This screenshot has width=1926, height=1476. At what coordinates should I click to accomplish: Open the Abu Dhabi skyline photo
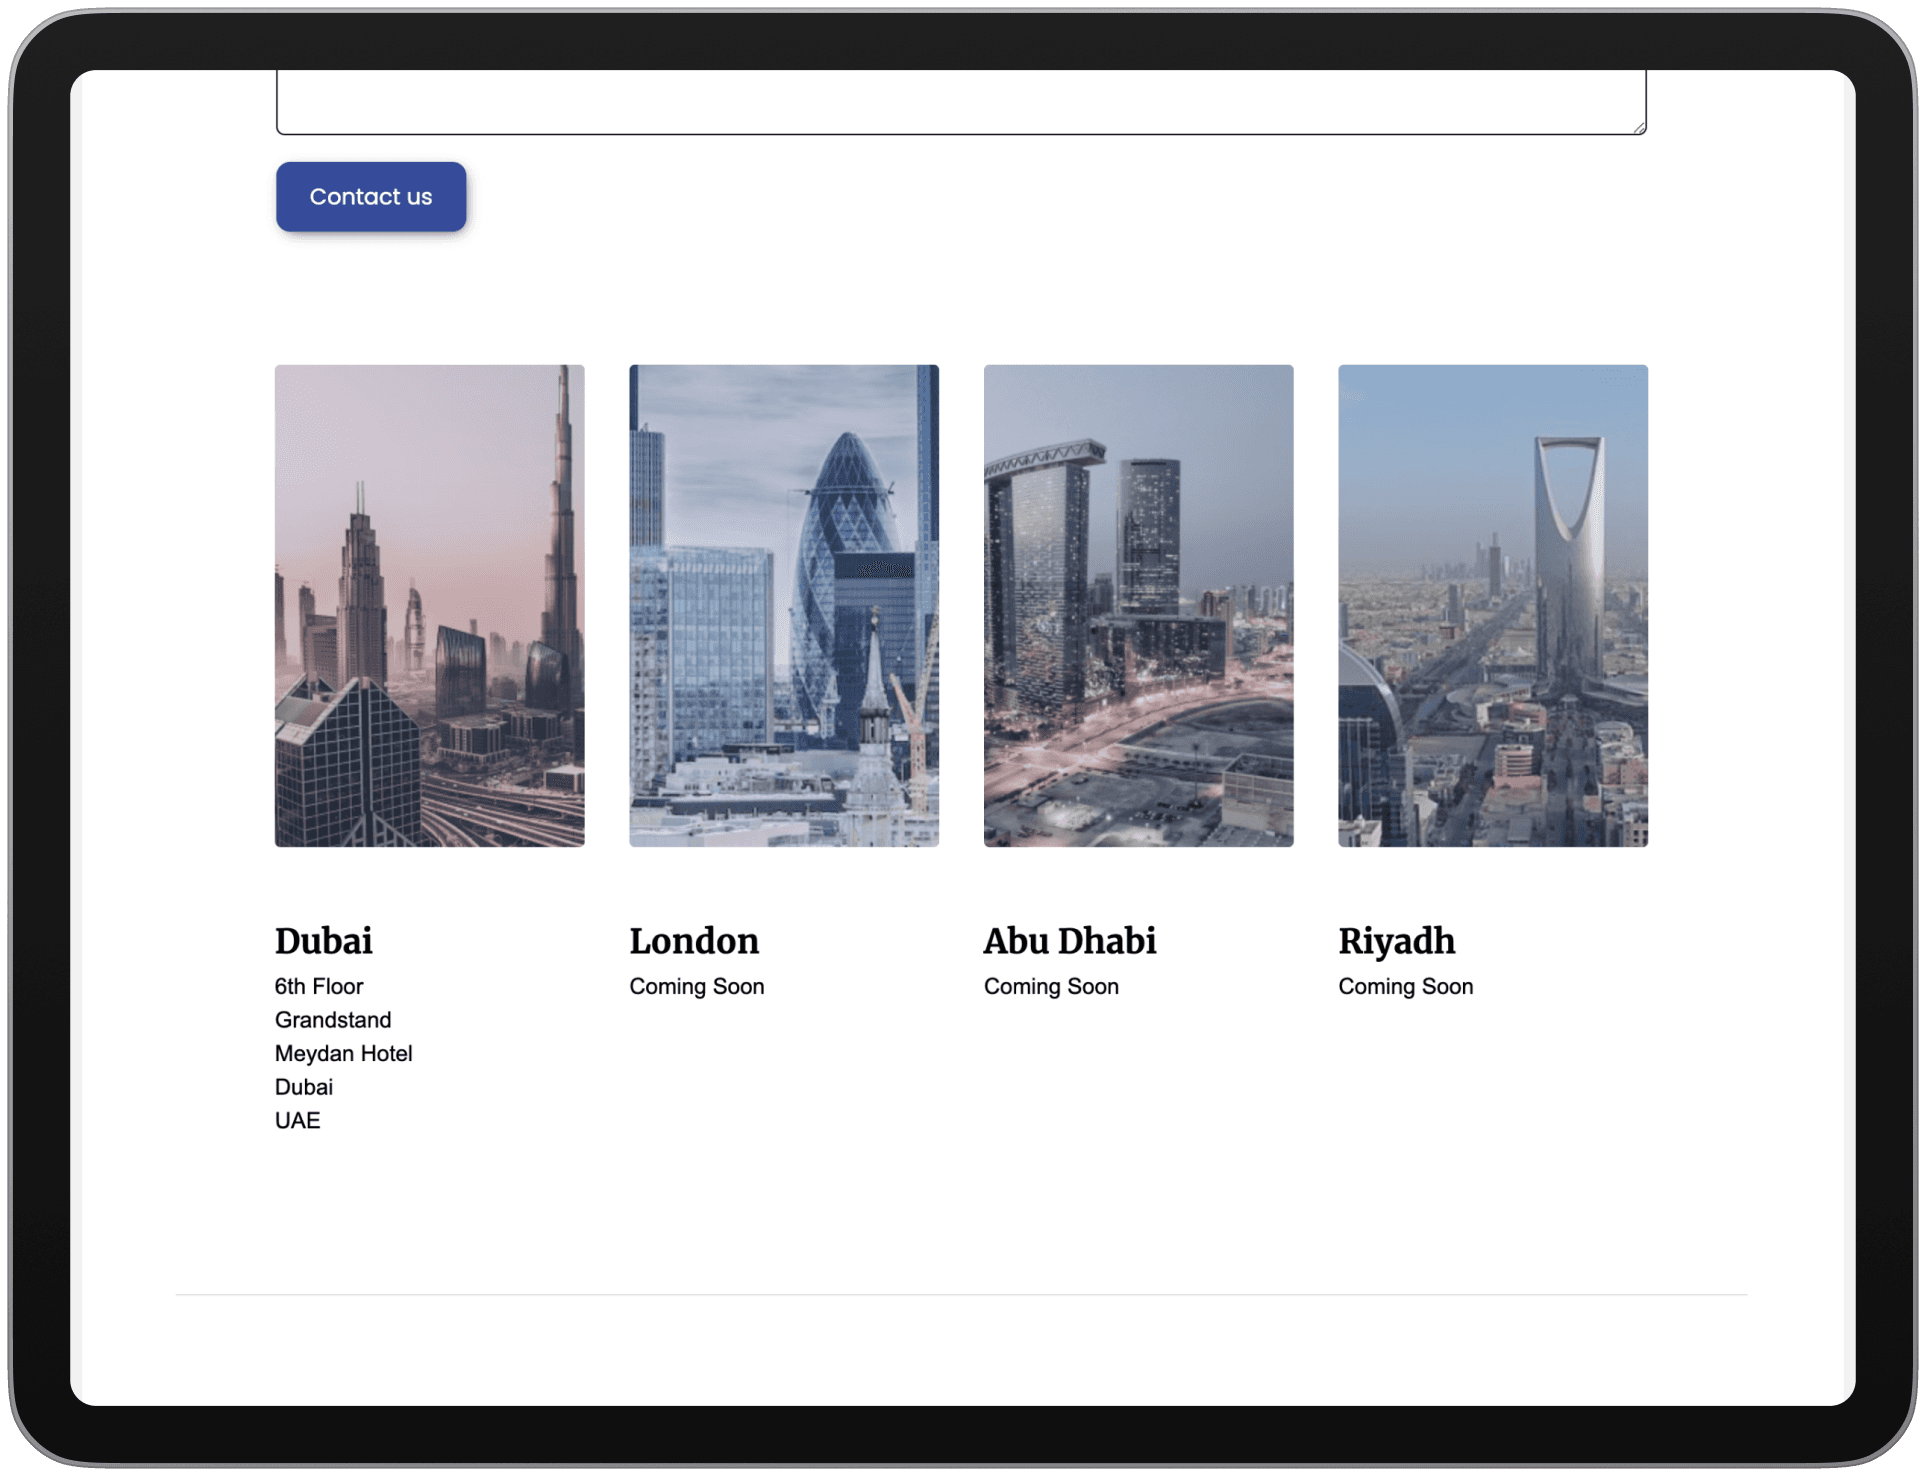tap(1138, 605)
